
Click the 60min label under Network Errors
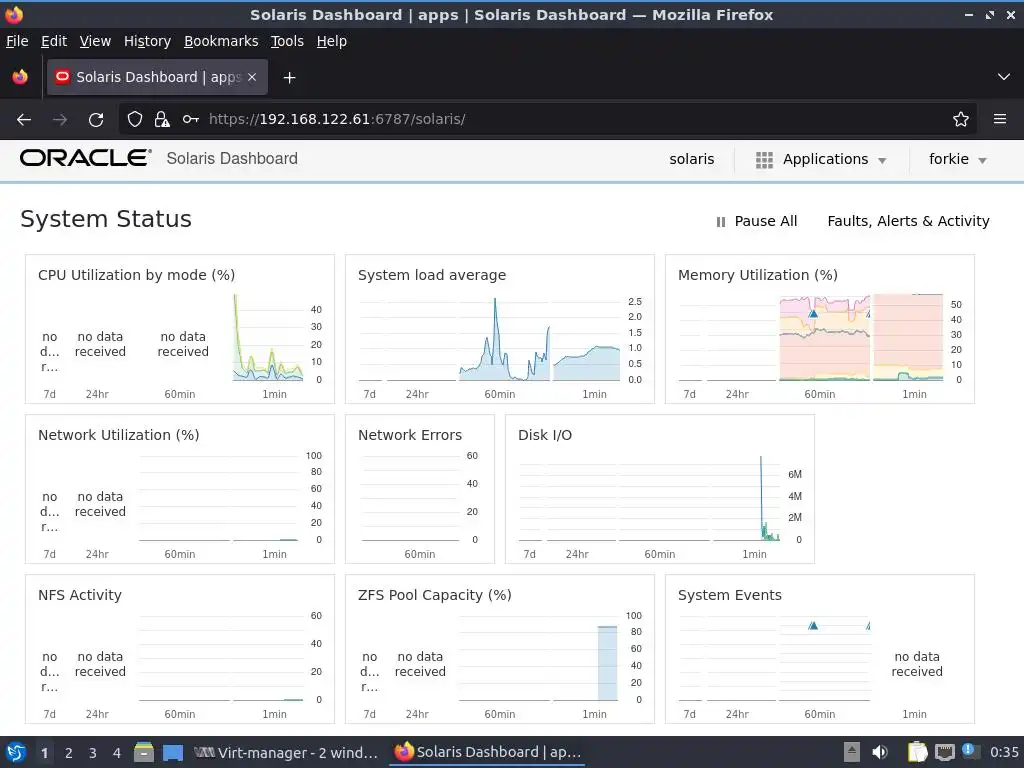coord(419,554)
